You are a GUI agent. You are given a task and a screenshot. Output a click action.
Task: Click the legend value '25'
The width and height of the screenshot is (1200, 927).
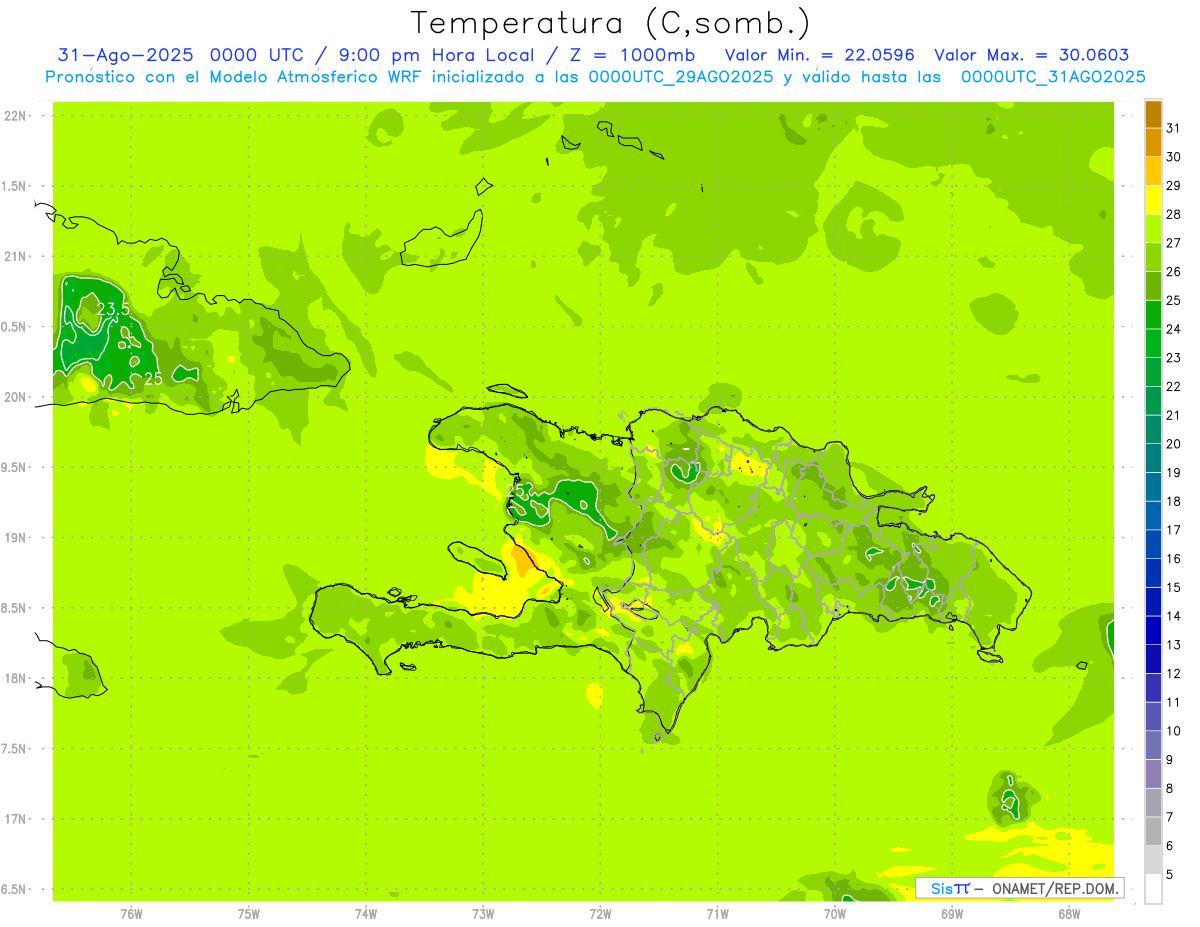click(1173, 300)
